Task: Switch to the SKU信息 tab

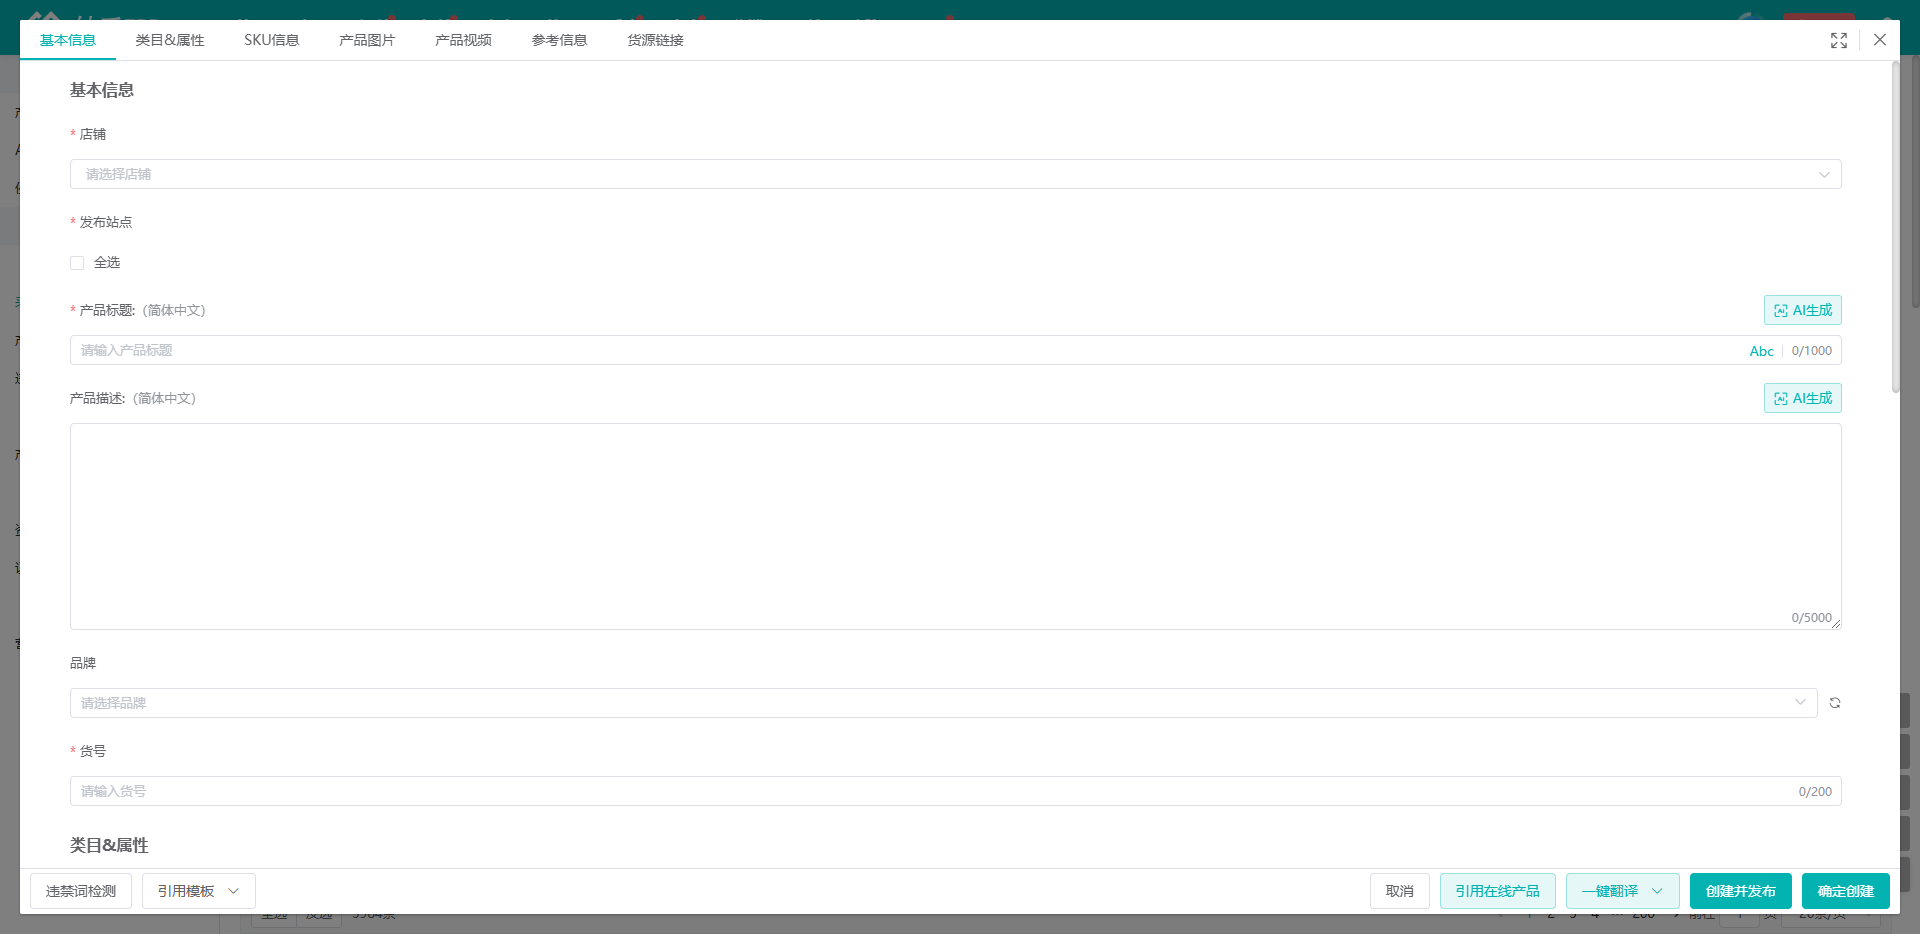Action: click(272, 40)
